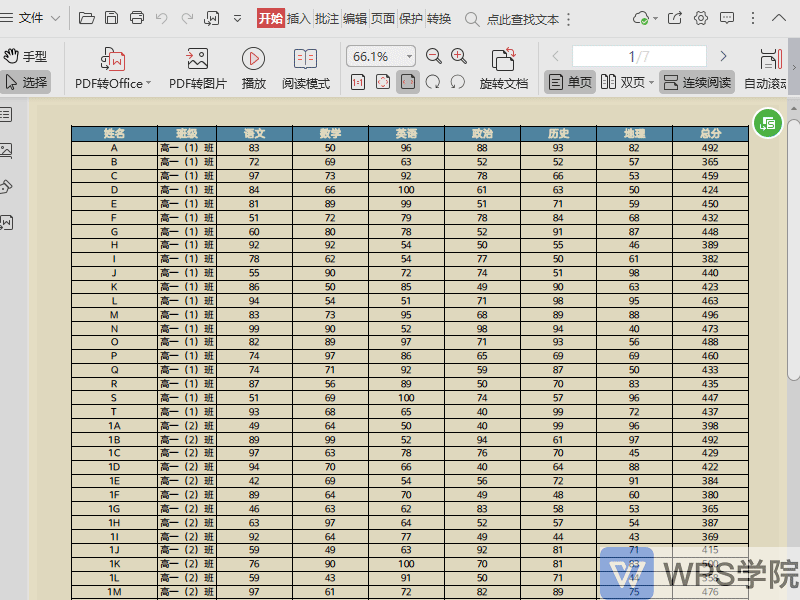Image resolution: width=800 pixels, height=600 pixels.
Task: Open 阅读模式 reading mode
Action: [305, 60]
